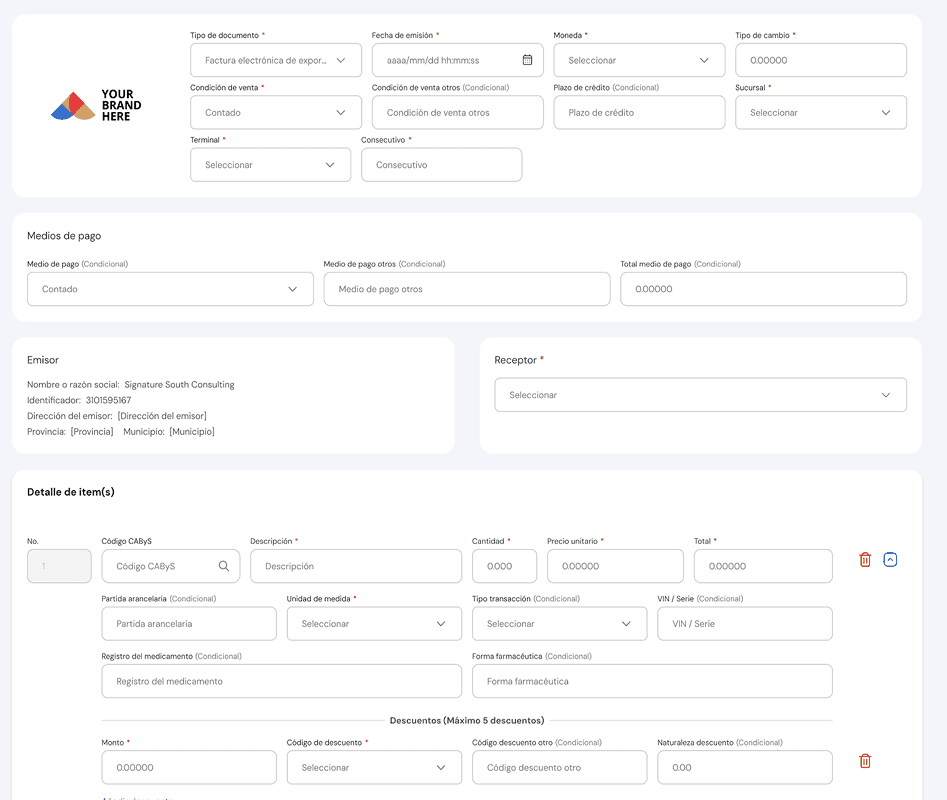Focus the Cantidad field

[504, 566]
